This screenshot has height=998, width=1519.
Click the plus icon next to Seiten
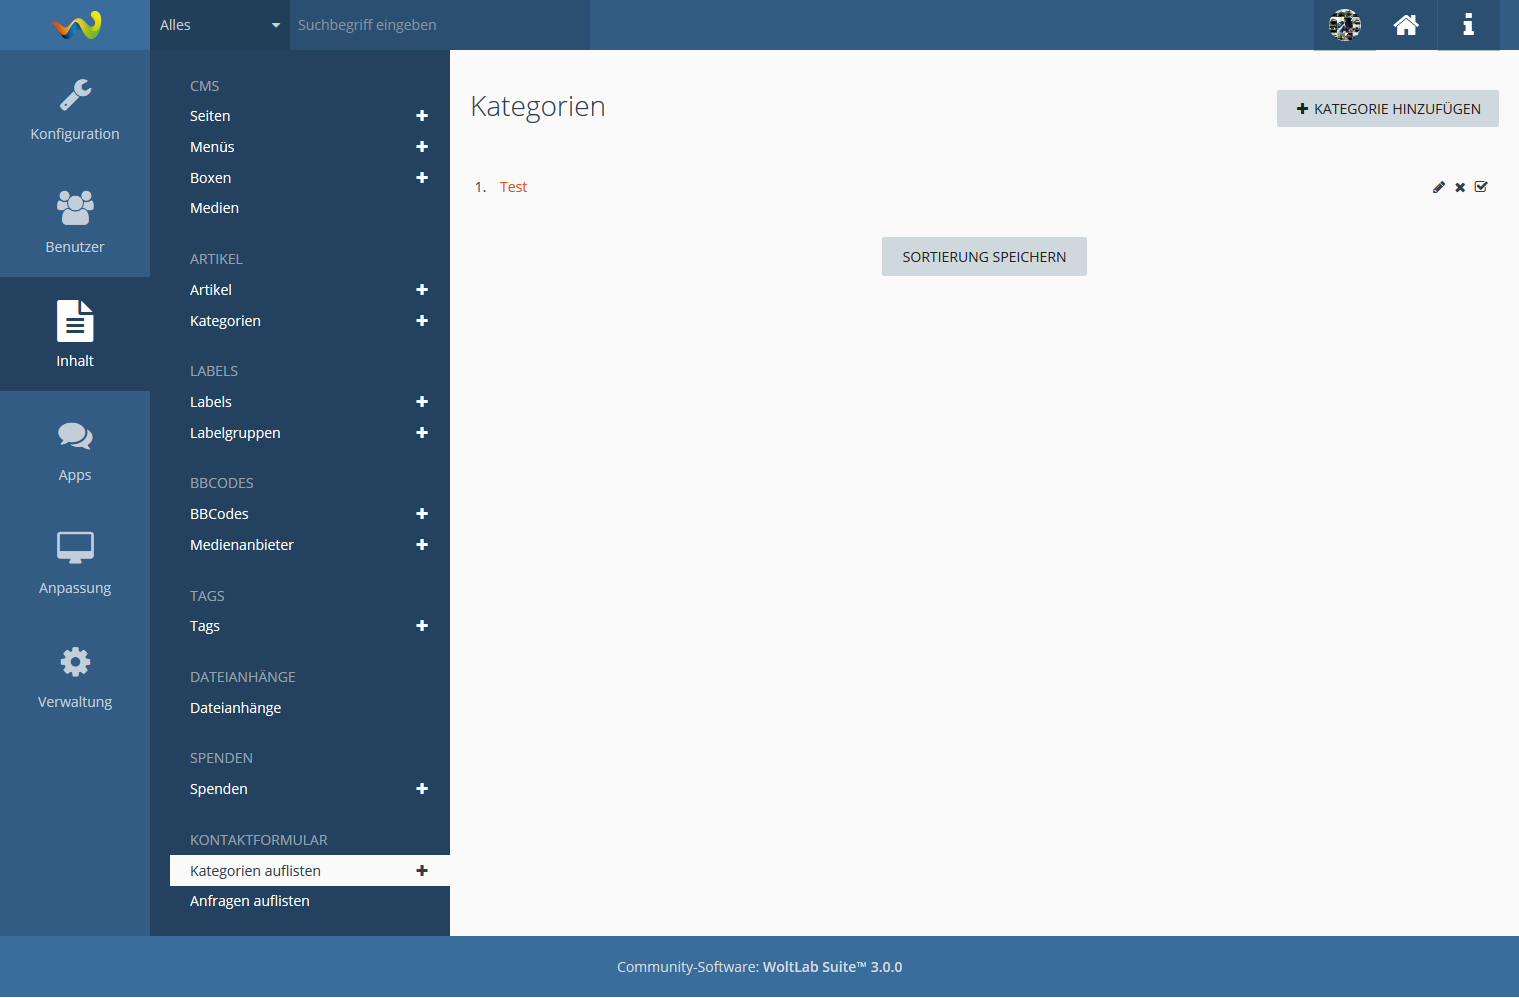click(x=422, y=116)
